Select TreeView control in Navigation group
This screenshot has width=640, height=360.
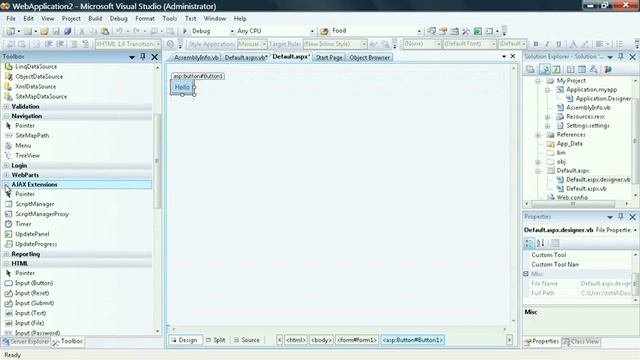[x=28, y=156]
